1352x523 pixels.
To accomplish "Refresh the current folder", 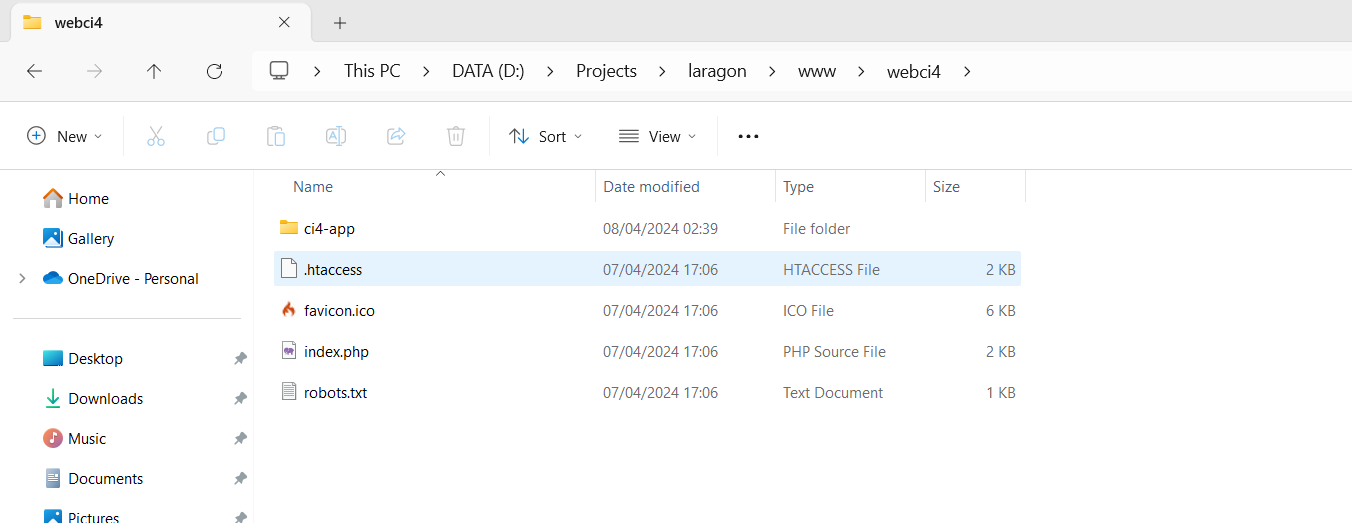I will pos(214,71).
